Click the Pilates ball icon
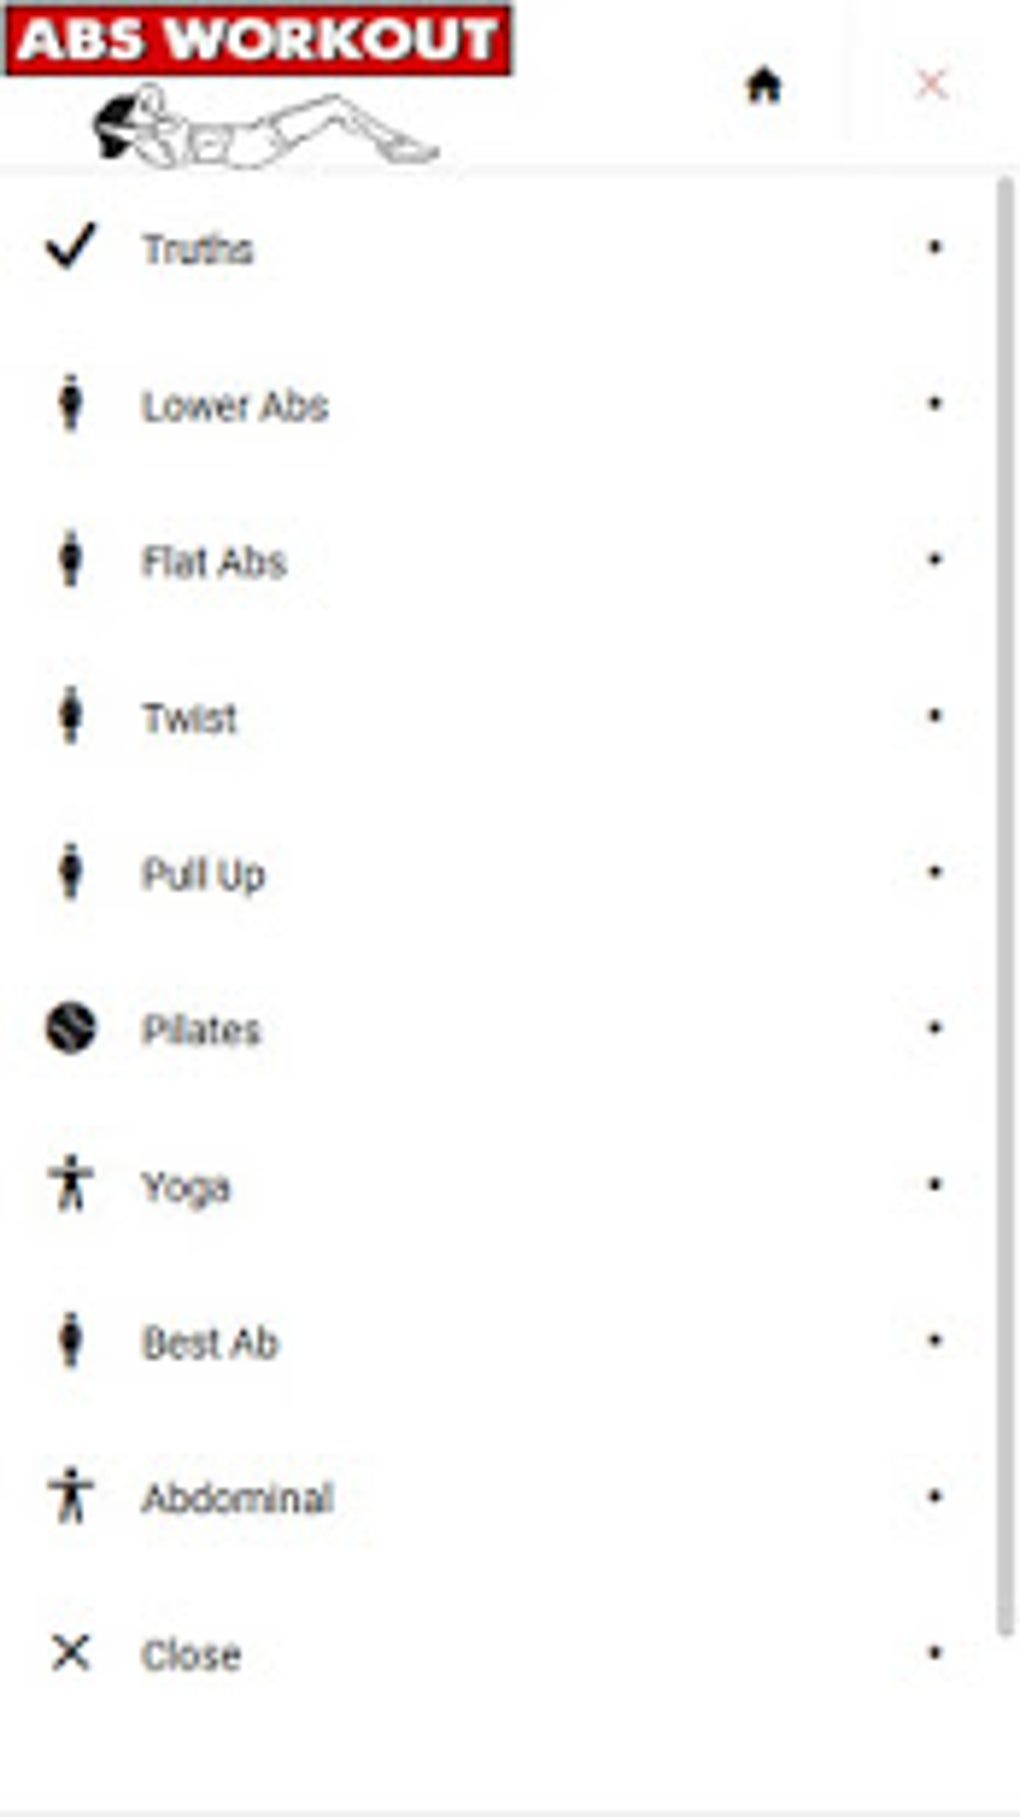Image resolution: width=1020 pixels, height=1817 pixels. pos(71,1028)
